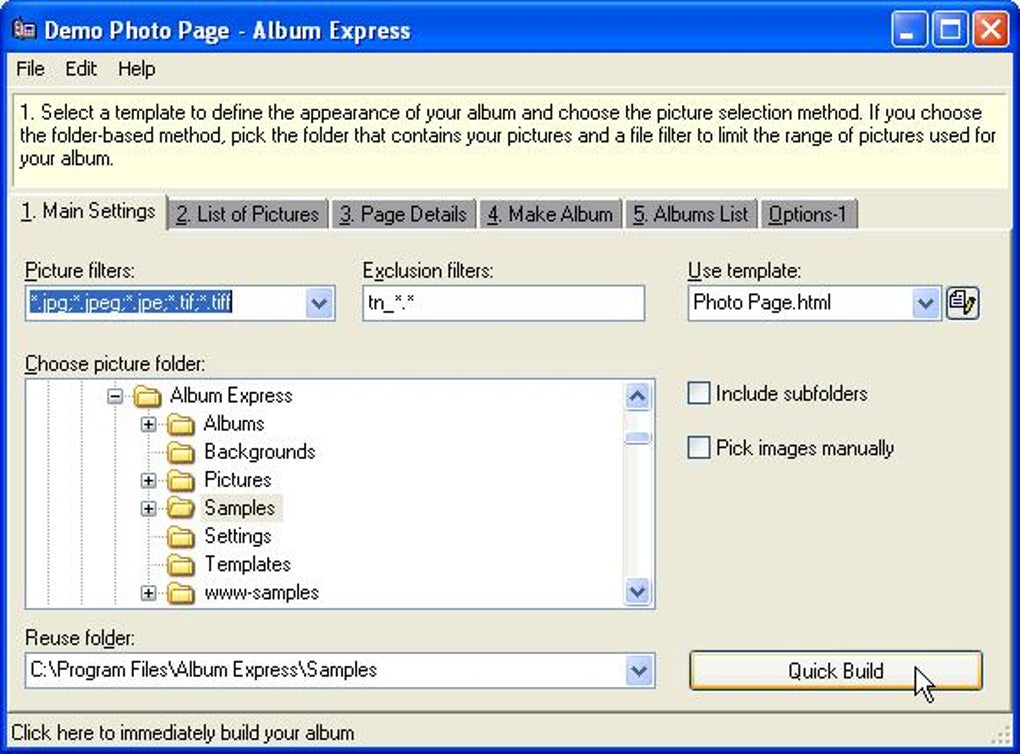The height and width of the screenshot is (754, 1020).
Task: Click the Quick Build button
Action: [836, 671]
